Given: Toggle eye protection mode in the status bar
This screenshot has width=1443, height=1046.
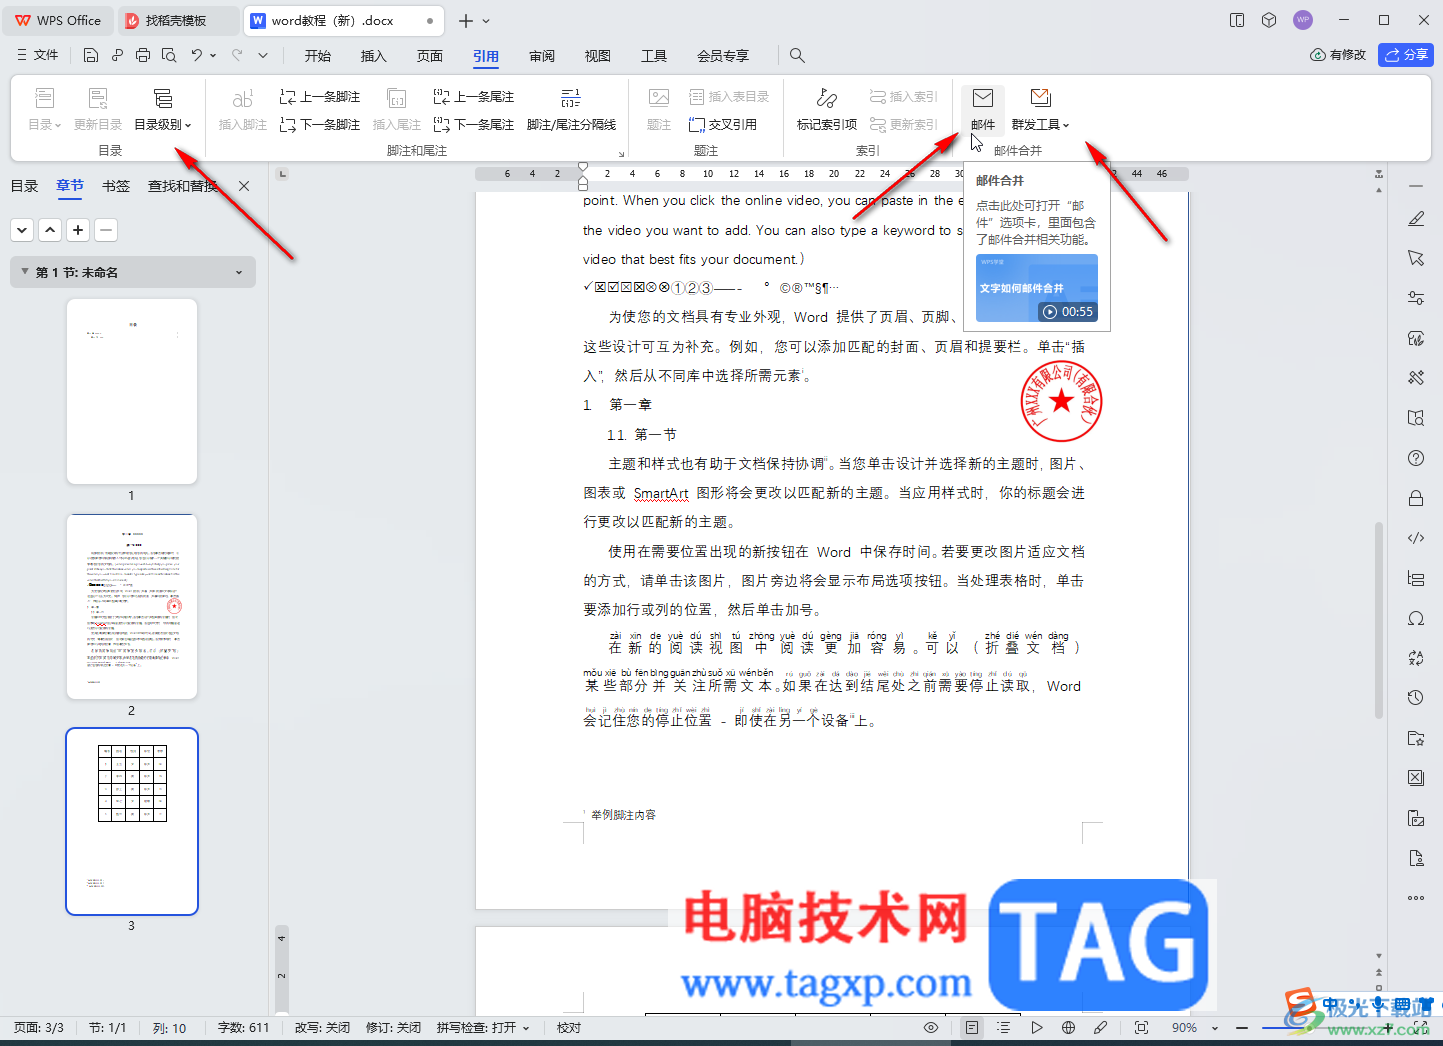Looking at the screenshot, I should click(931, 1027).
